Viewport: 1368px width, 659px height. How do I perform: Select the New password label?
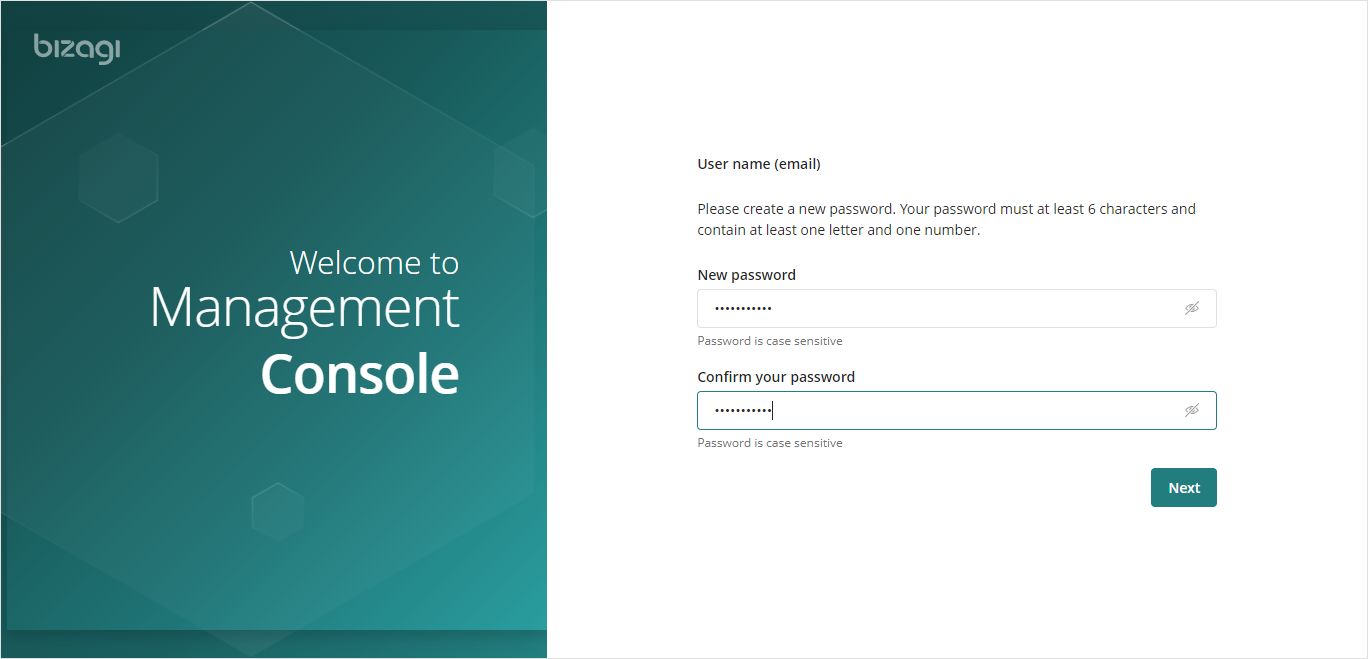click(746, 275)
